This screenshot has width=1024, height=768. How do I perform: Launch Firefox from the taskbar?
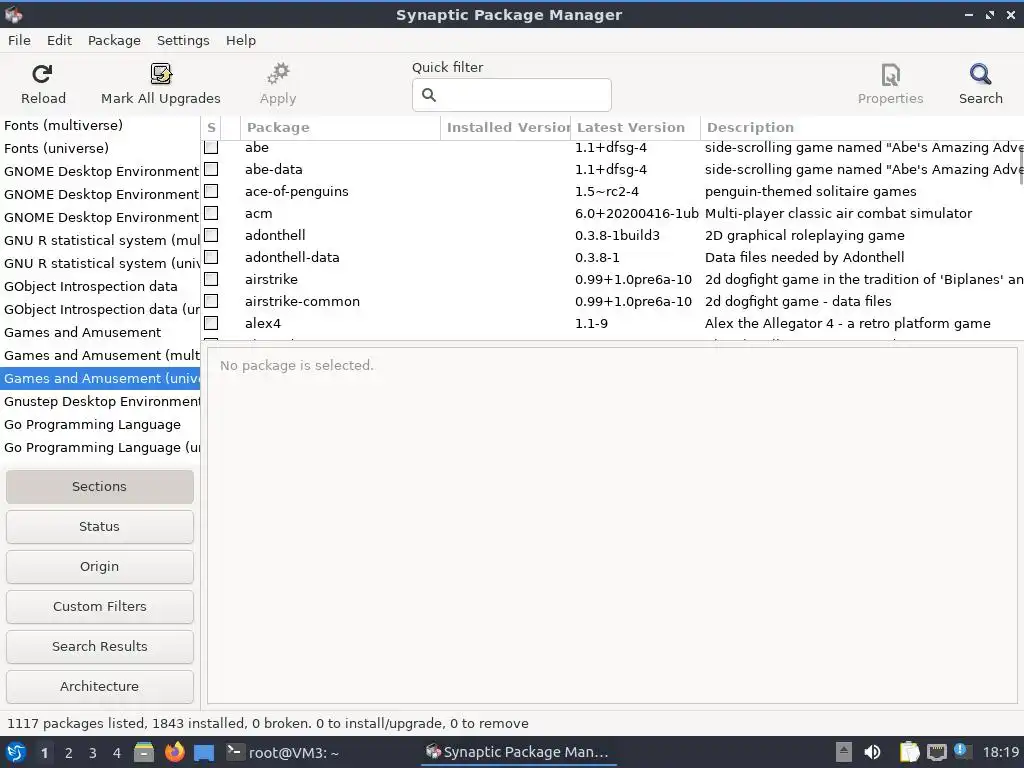pos(174,752)
